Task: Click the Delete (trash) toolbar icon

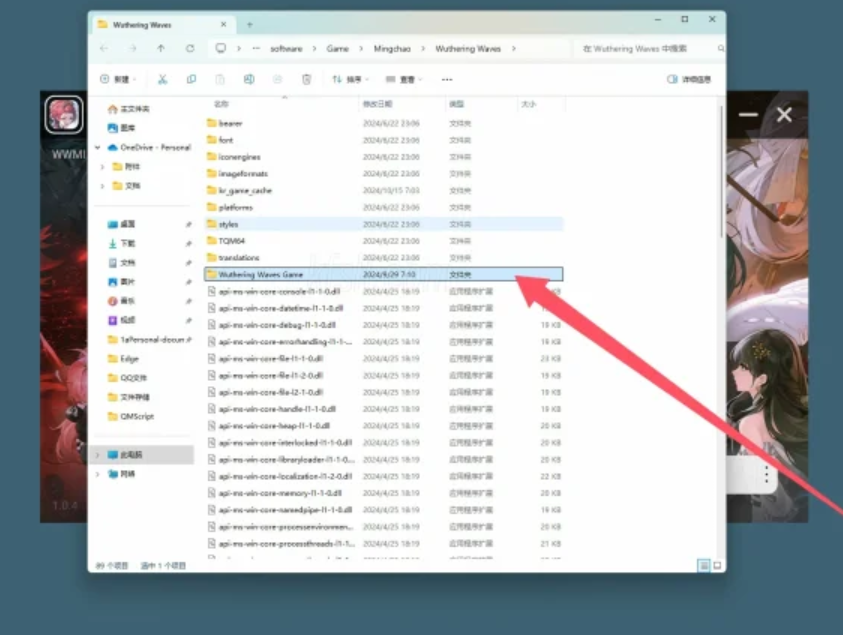Action: 305,80
